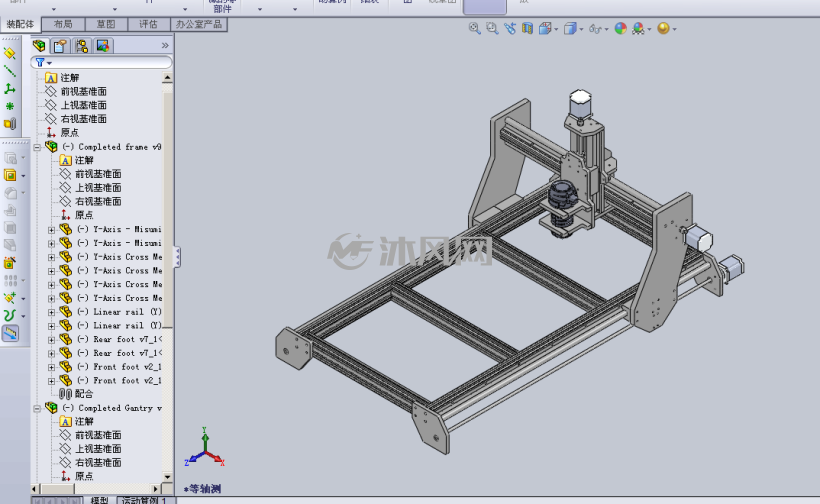The height and width of the screenshot is (504, 820).
Task: Select top-level 上视基准面 plane
Action: point(76,105)
